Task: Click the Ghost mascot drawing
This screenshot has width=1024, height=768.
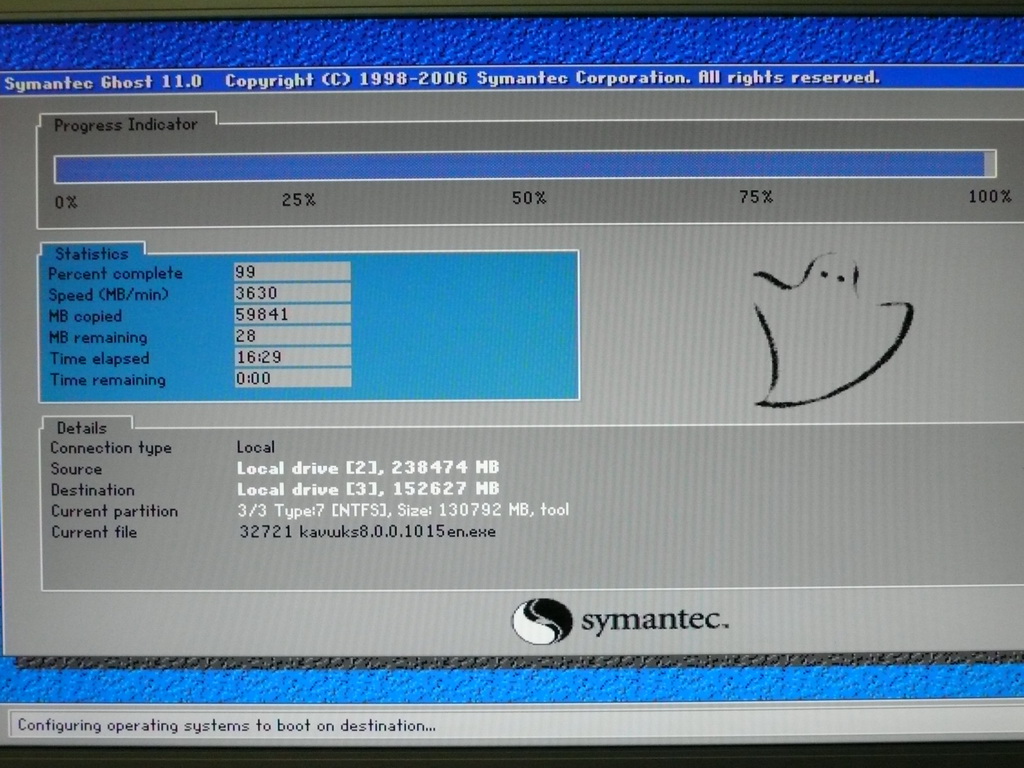Action: pyautogui.click(x=833, y=330)
